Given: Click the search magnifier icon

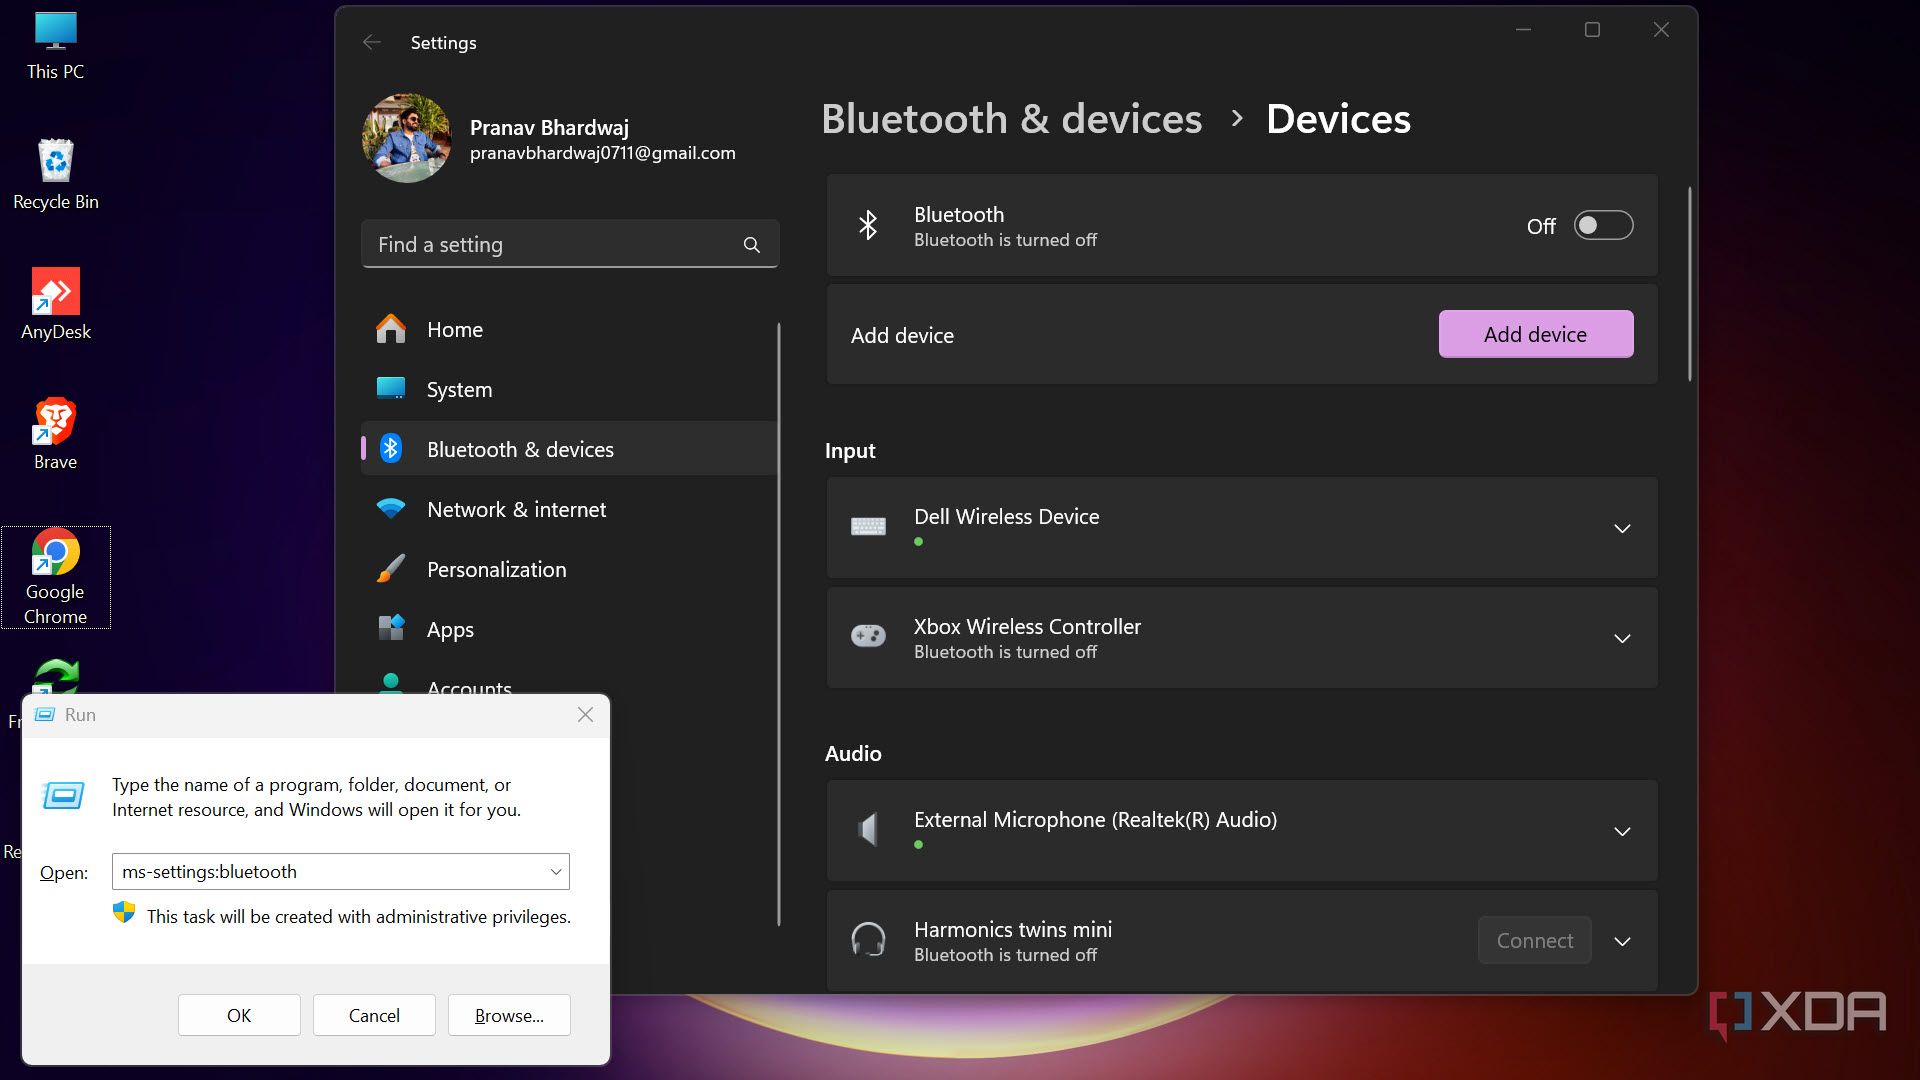Looking at the screenshot, I should 751,245.
